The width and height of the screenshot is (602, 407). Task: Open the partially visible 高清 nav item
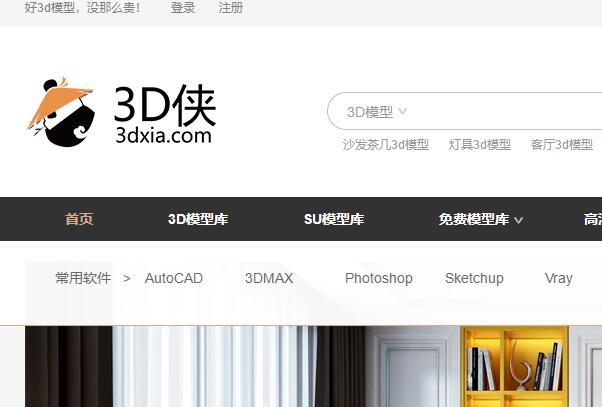pyautogui.click(x=592, y=219)
